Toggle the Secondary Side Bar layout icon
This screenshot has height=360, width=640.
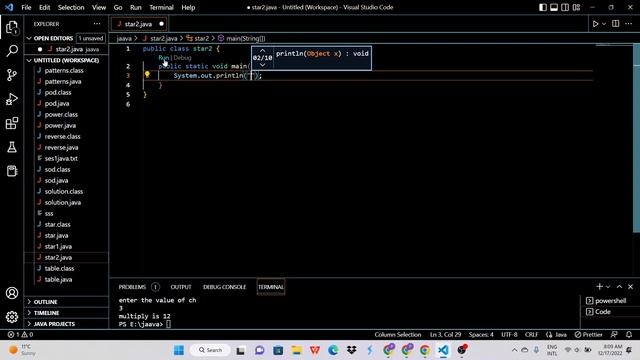[x=565, y=7]
